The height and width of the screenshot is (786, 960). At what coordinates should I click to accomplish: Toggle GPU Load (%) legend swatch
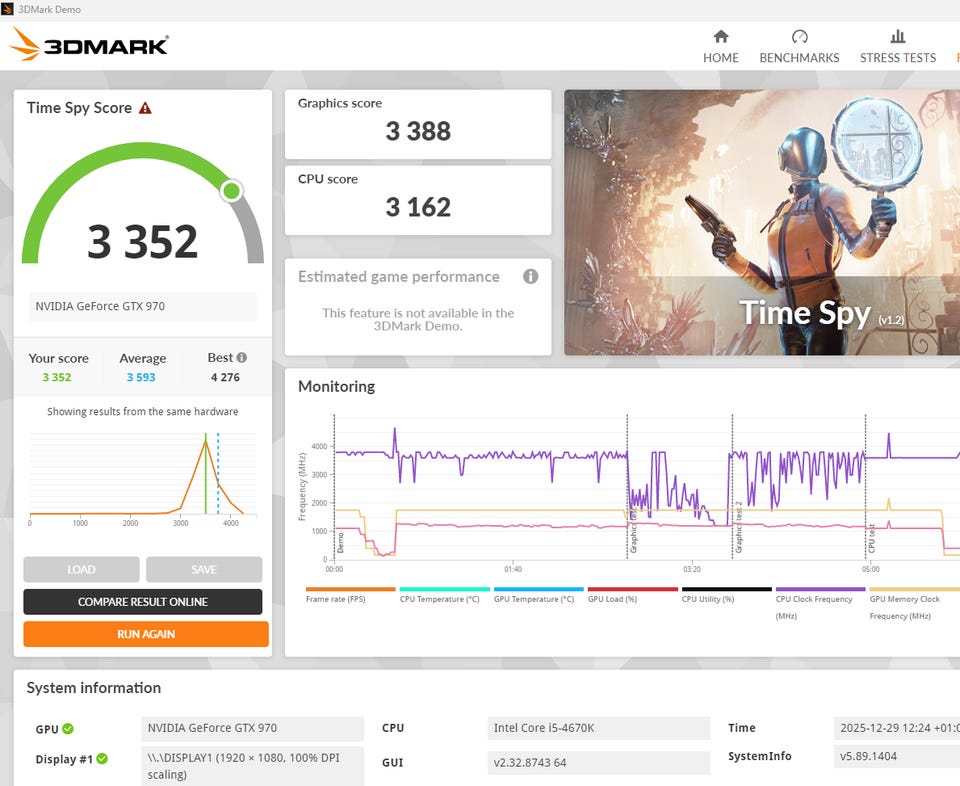tap(632, 590)
